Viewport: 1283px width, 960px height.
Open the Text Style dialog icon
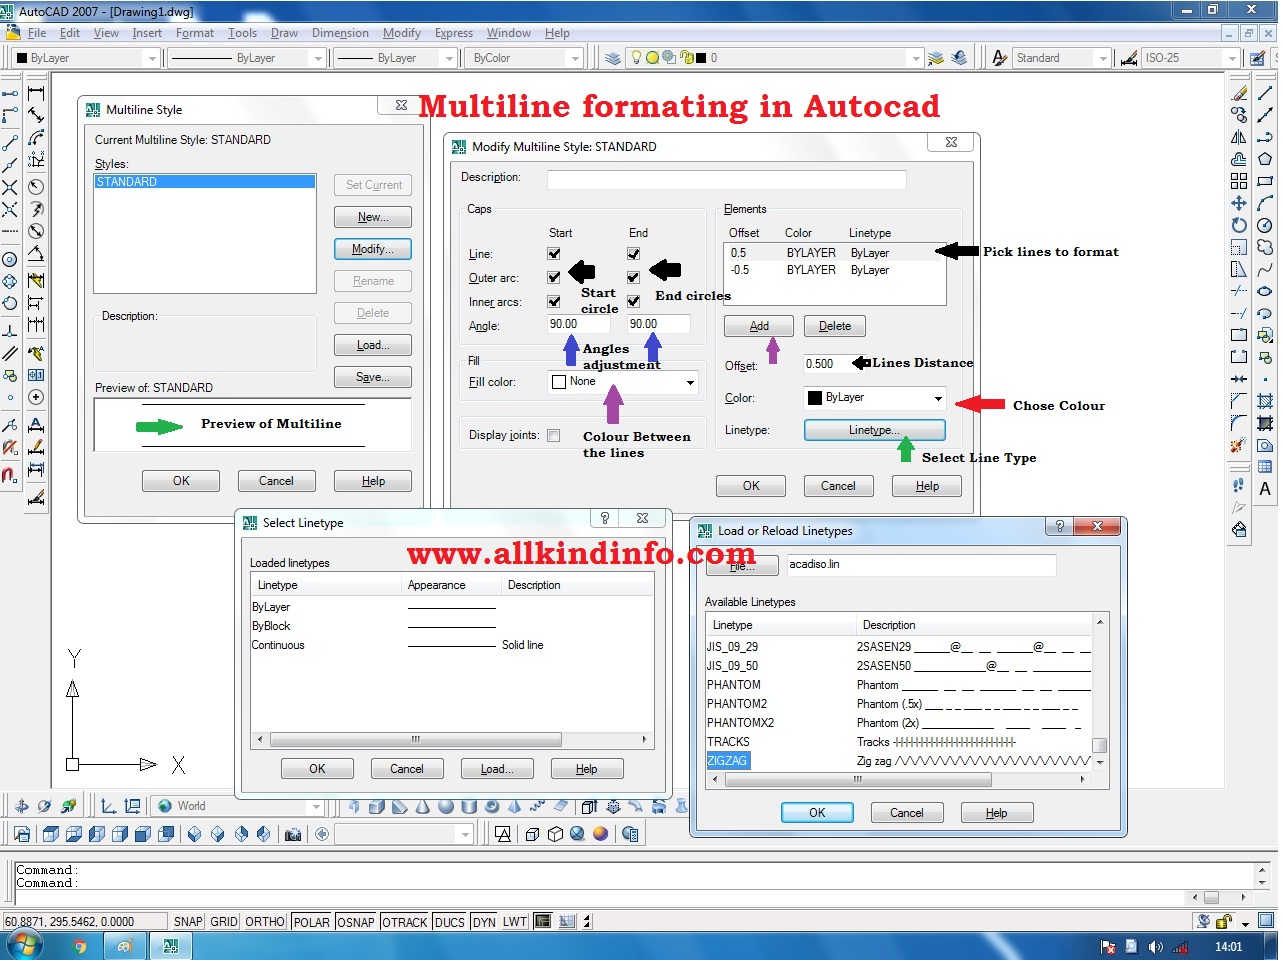point(998,57)
